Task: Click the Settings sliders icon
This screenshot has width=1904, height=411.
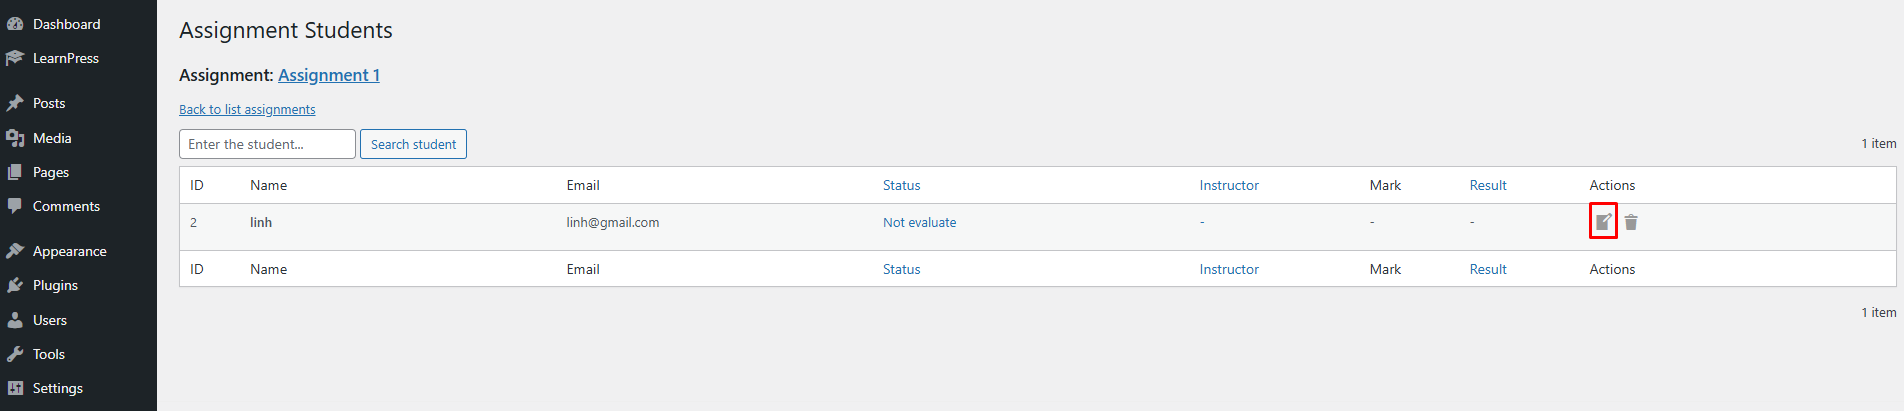Action: [15, 388]
